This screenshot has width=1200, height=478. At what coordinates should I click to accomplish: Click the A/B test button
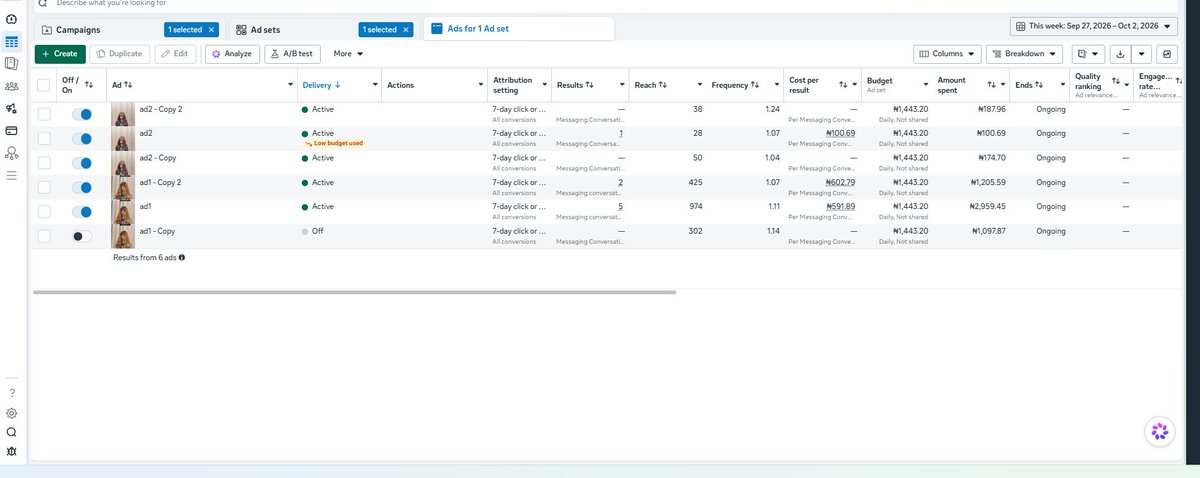pyautogui.click(x=292, y=53)
